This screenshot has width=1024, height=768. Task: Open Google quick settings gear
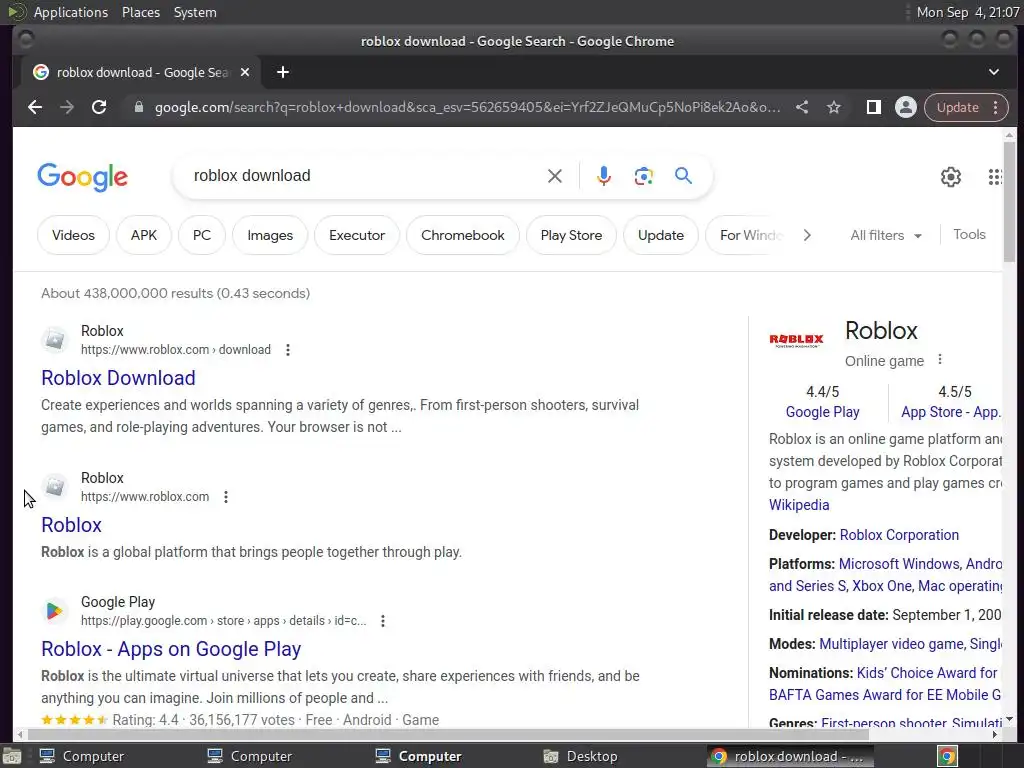tap(950, 176)
